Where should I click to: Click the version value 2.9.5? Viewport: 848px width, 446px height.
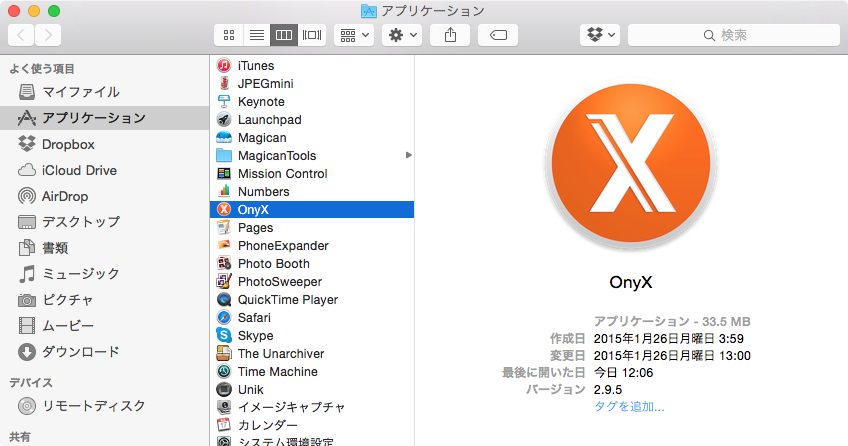608,389
